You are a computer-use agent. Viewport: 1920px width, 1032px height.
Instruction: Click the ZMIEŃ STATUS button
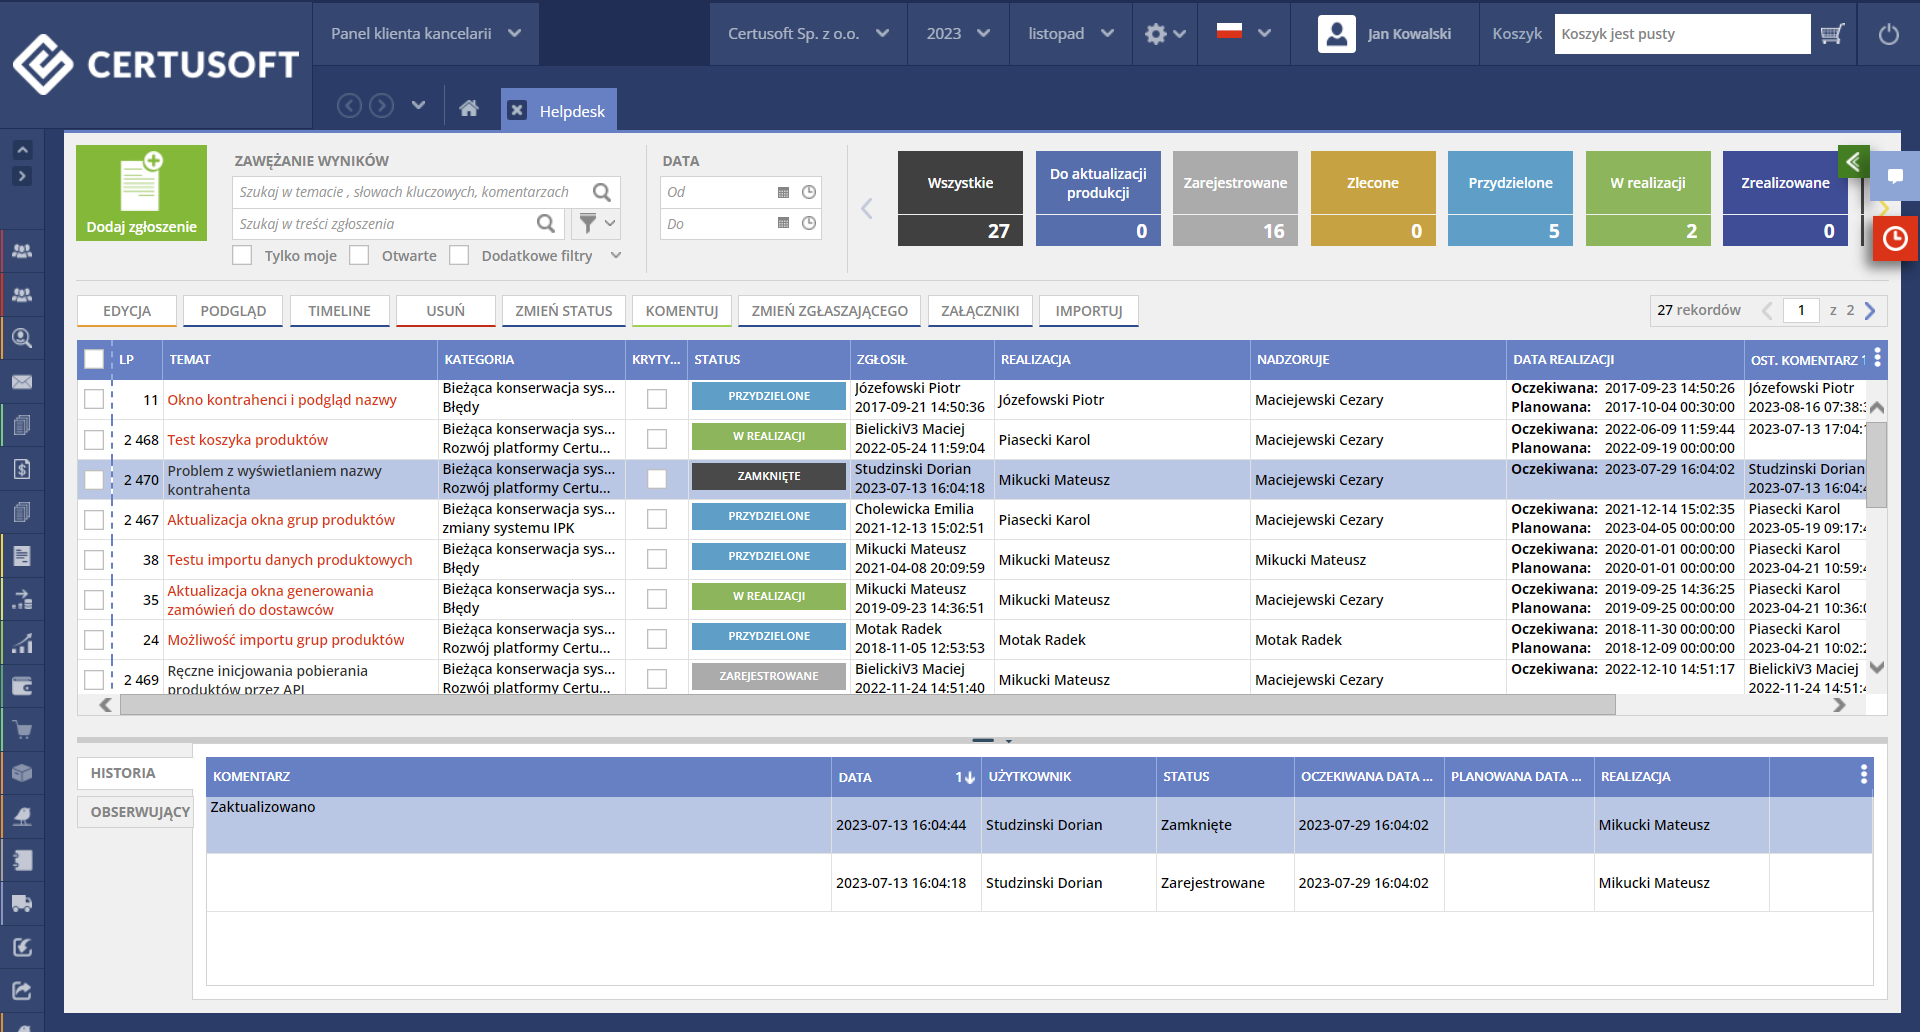tap(563, 311)
